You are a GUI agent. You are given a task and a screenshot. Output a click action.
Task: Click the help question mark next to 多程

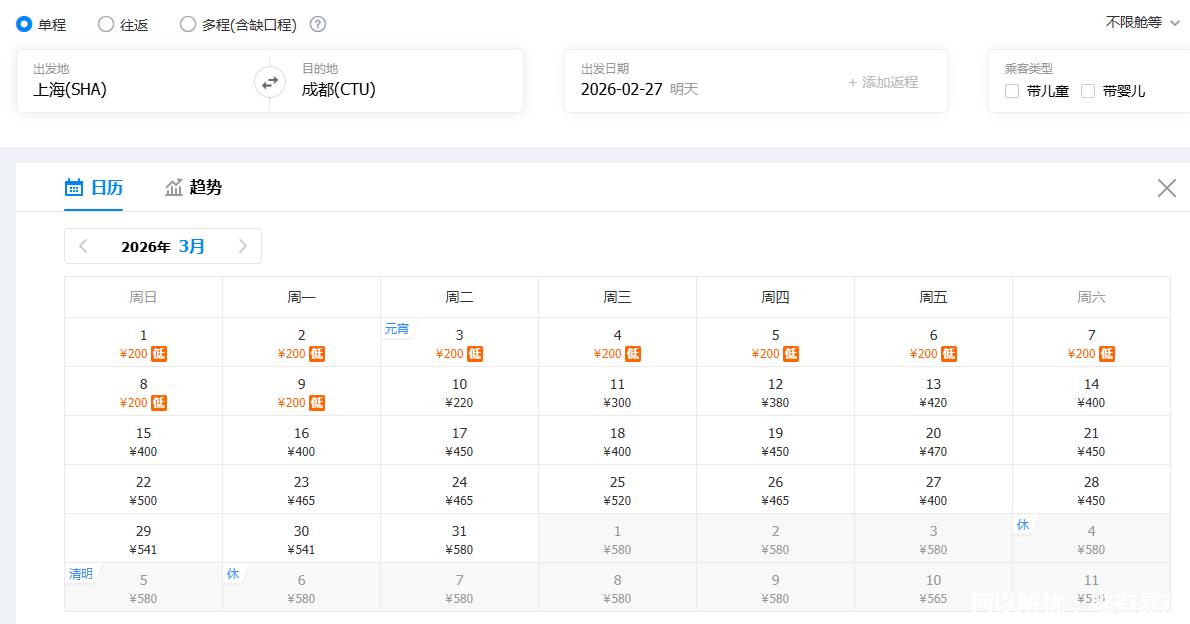click(x=318, y=25)
